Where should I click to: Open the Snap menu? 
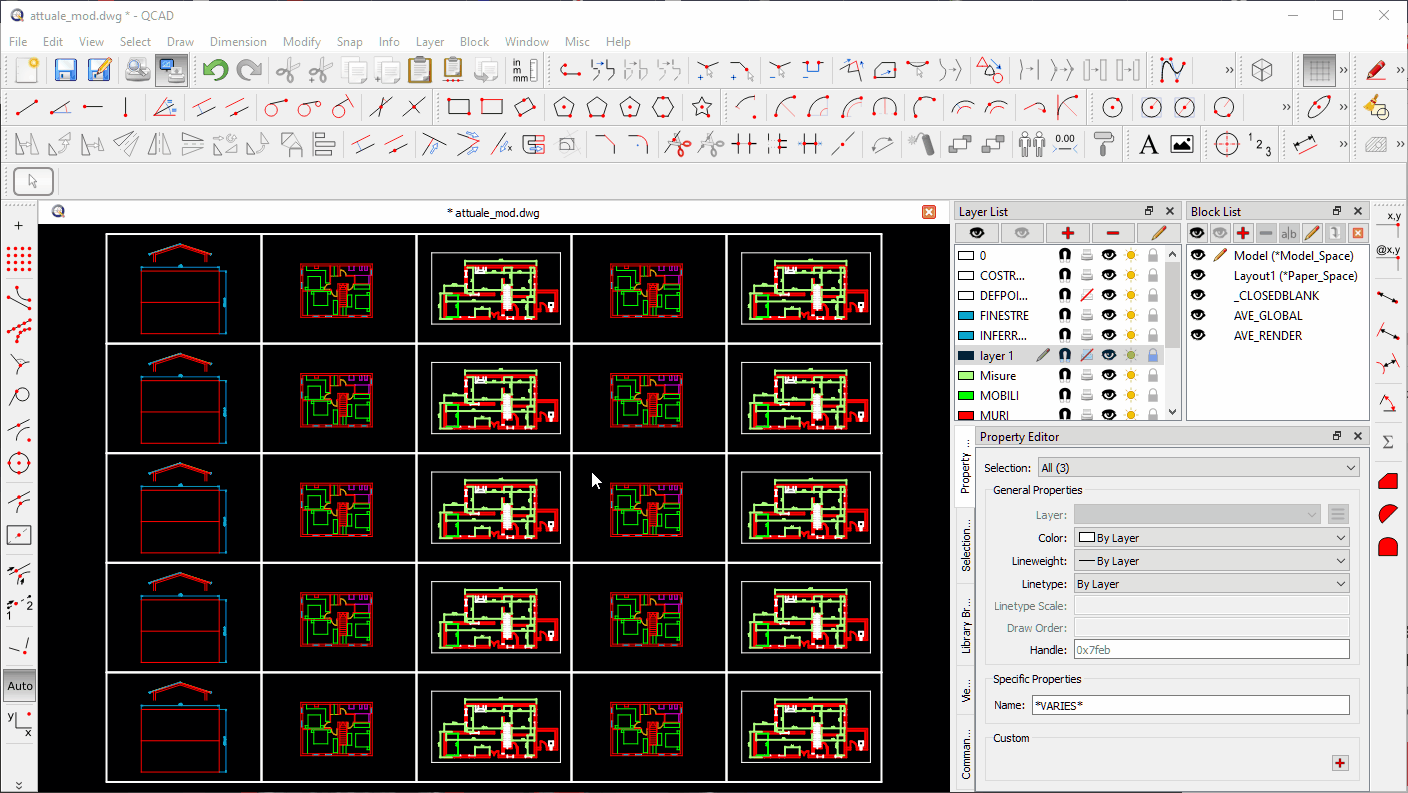click(349, 42)
